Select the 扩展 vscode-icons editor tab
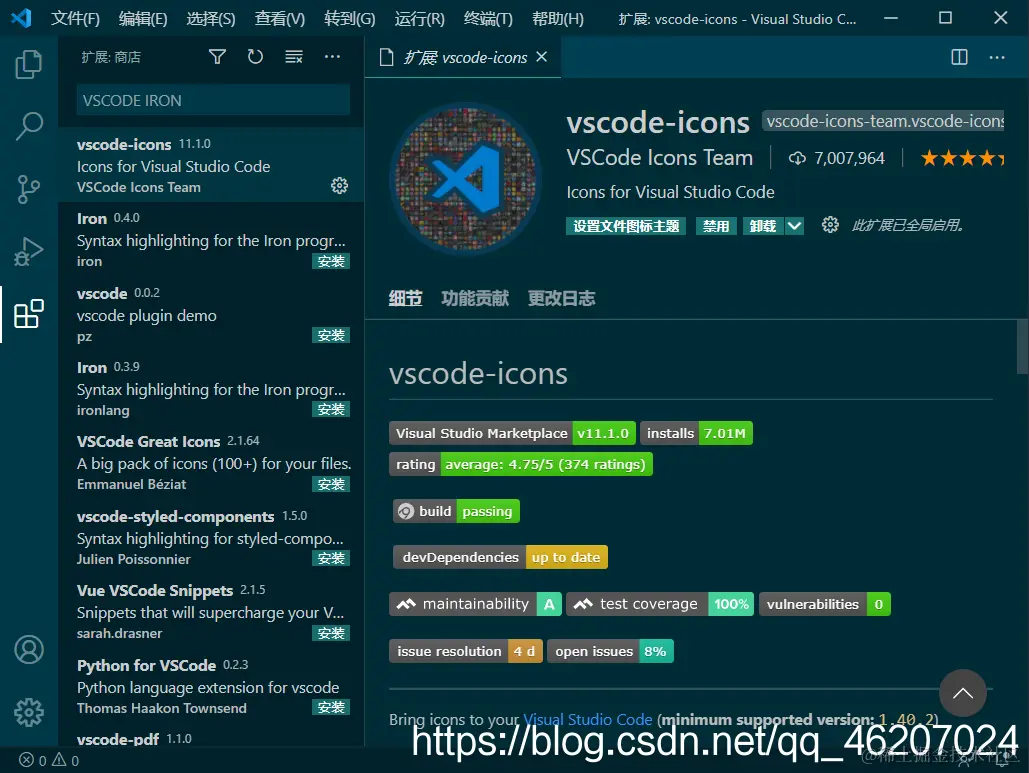The image size is (1029, 773). click(x=463, y=57)
